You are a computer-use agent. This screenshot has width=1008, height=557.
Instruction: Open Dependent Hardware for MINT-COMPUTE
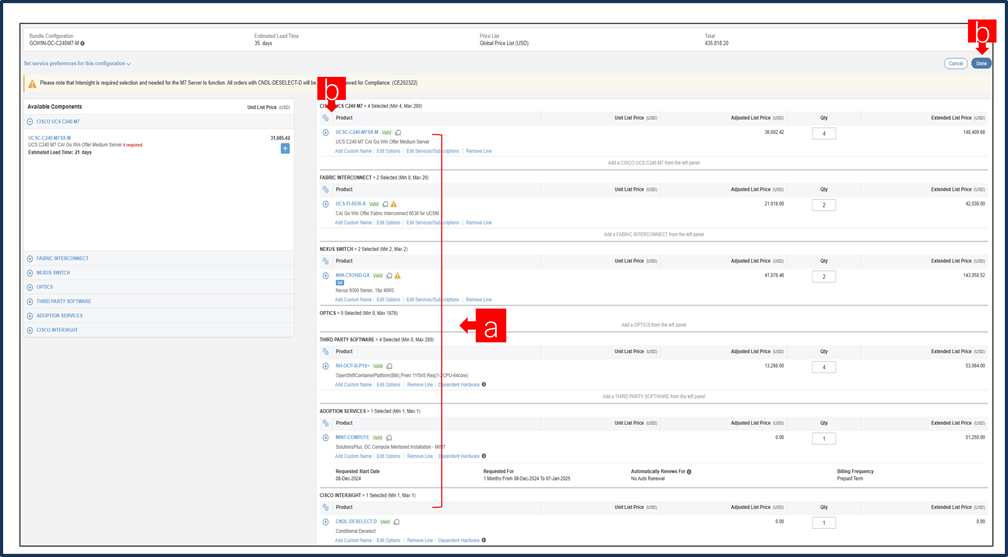(458, 456)
